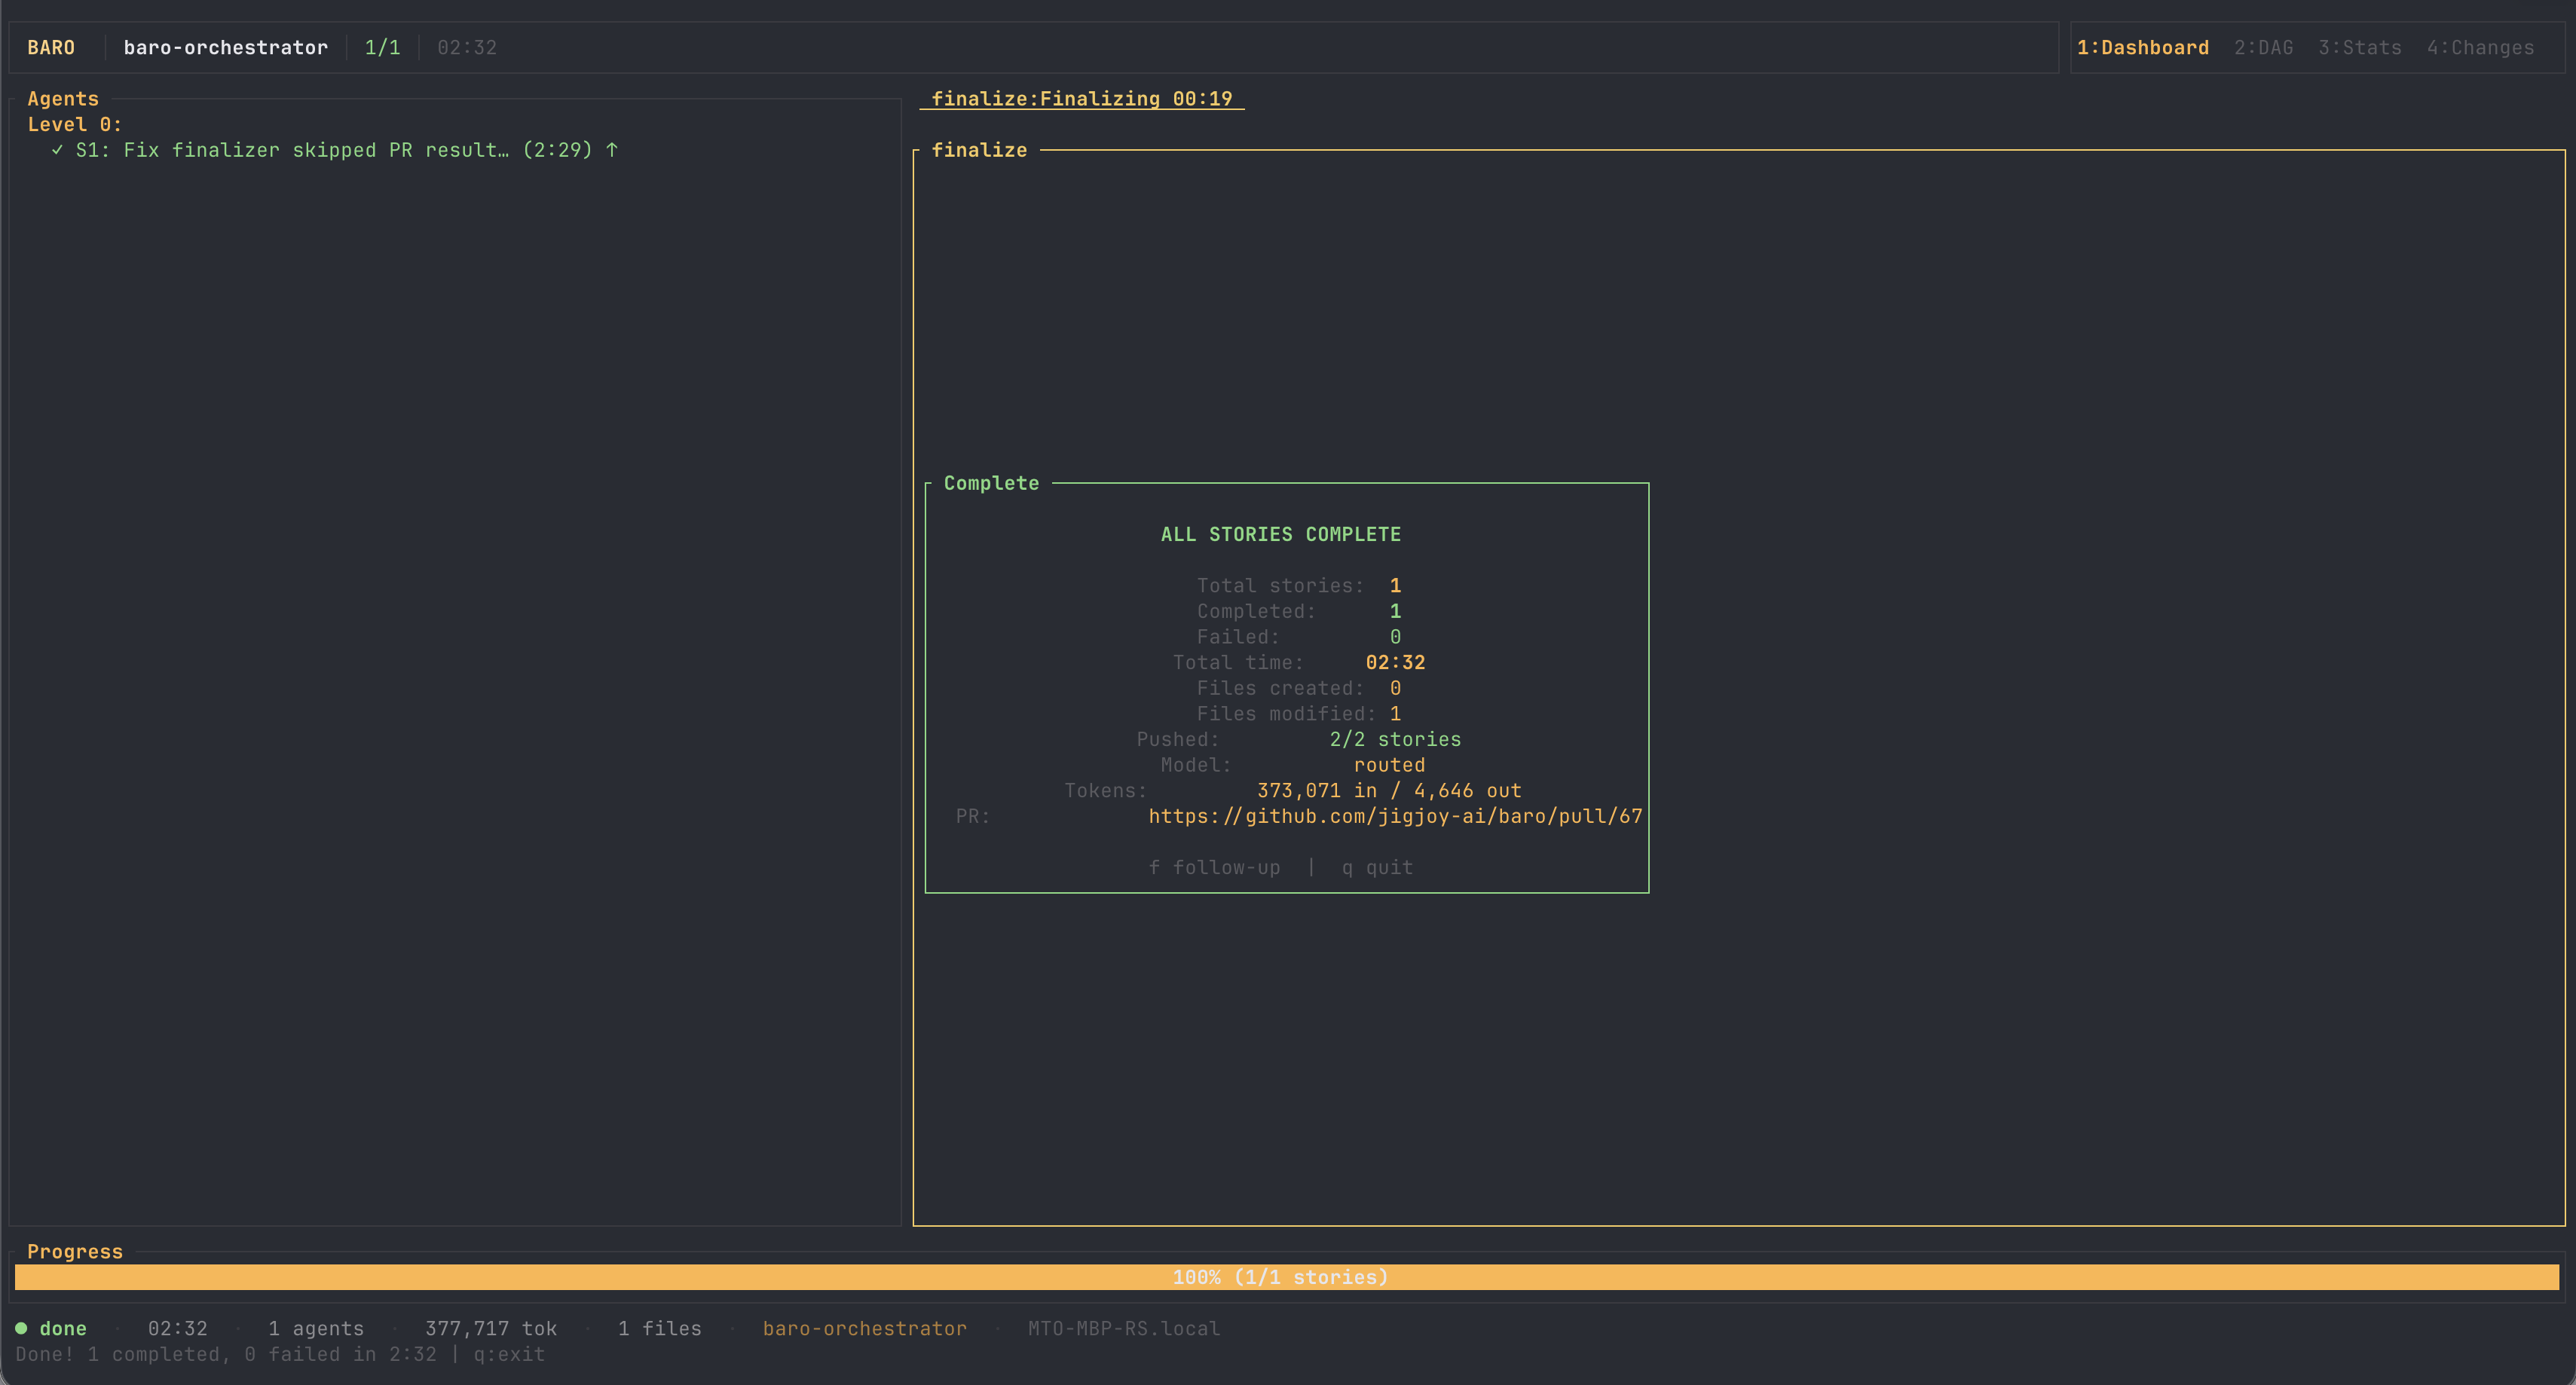The width and height of the screenshot is (2576, 1385).
Task: Click the Level 0: heading
Action: pyautogui.click(x=75, y=124)
